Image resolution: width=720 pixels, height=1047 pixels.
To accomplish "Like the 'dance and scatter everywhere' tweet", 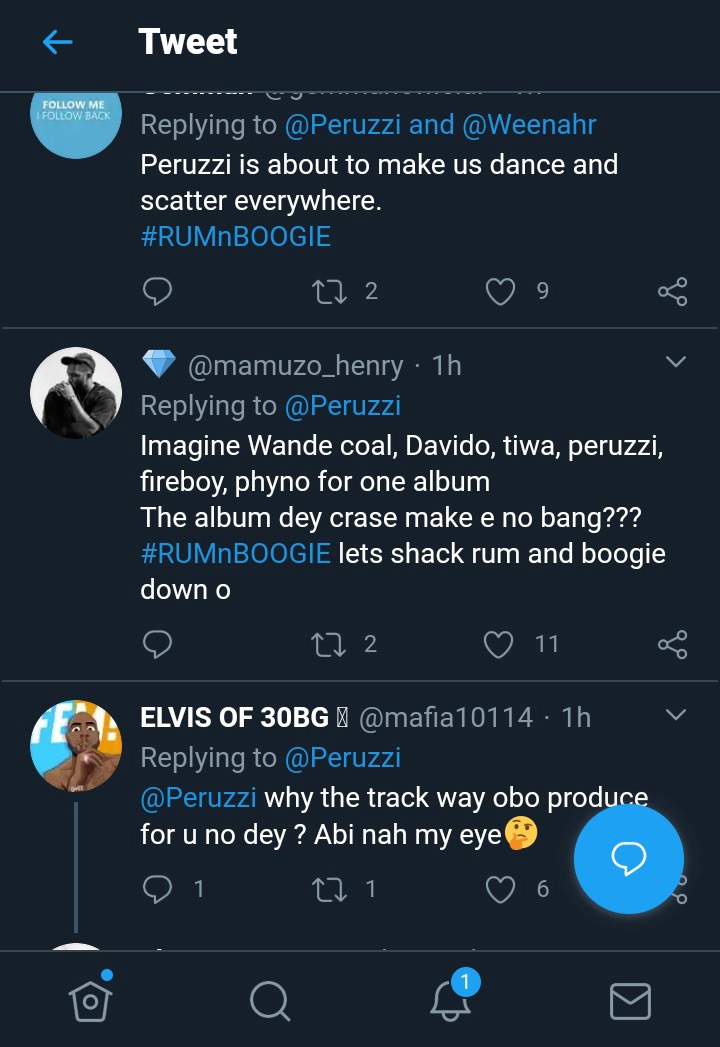I will 499,291.
